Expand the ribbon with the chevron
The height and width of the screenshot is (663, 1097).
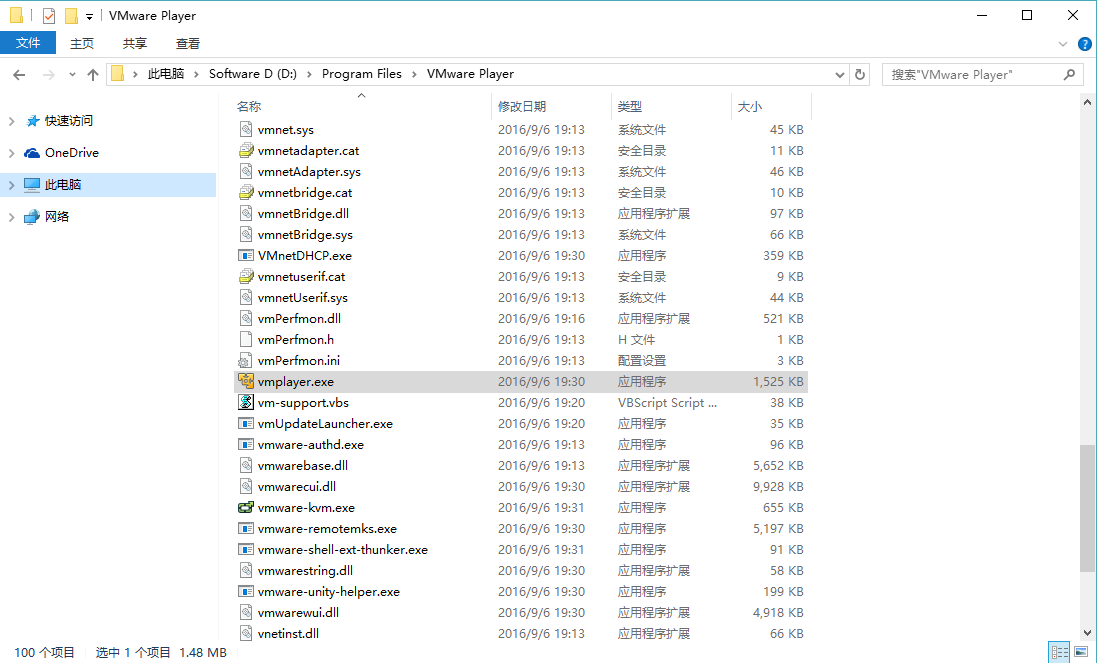tap(1063, 43)
